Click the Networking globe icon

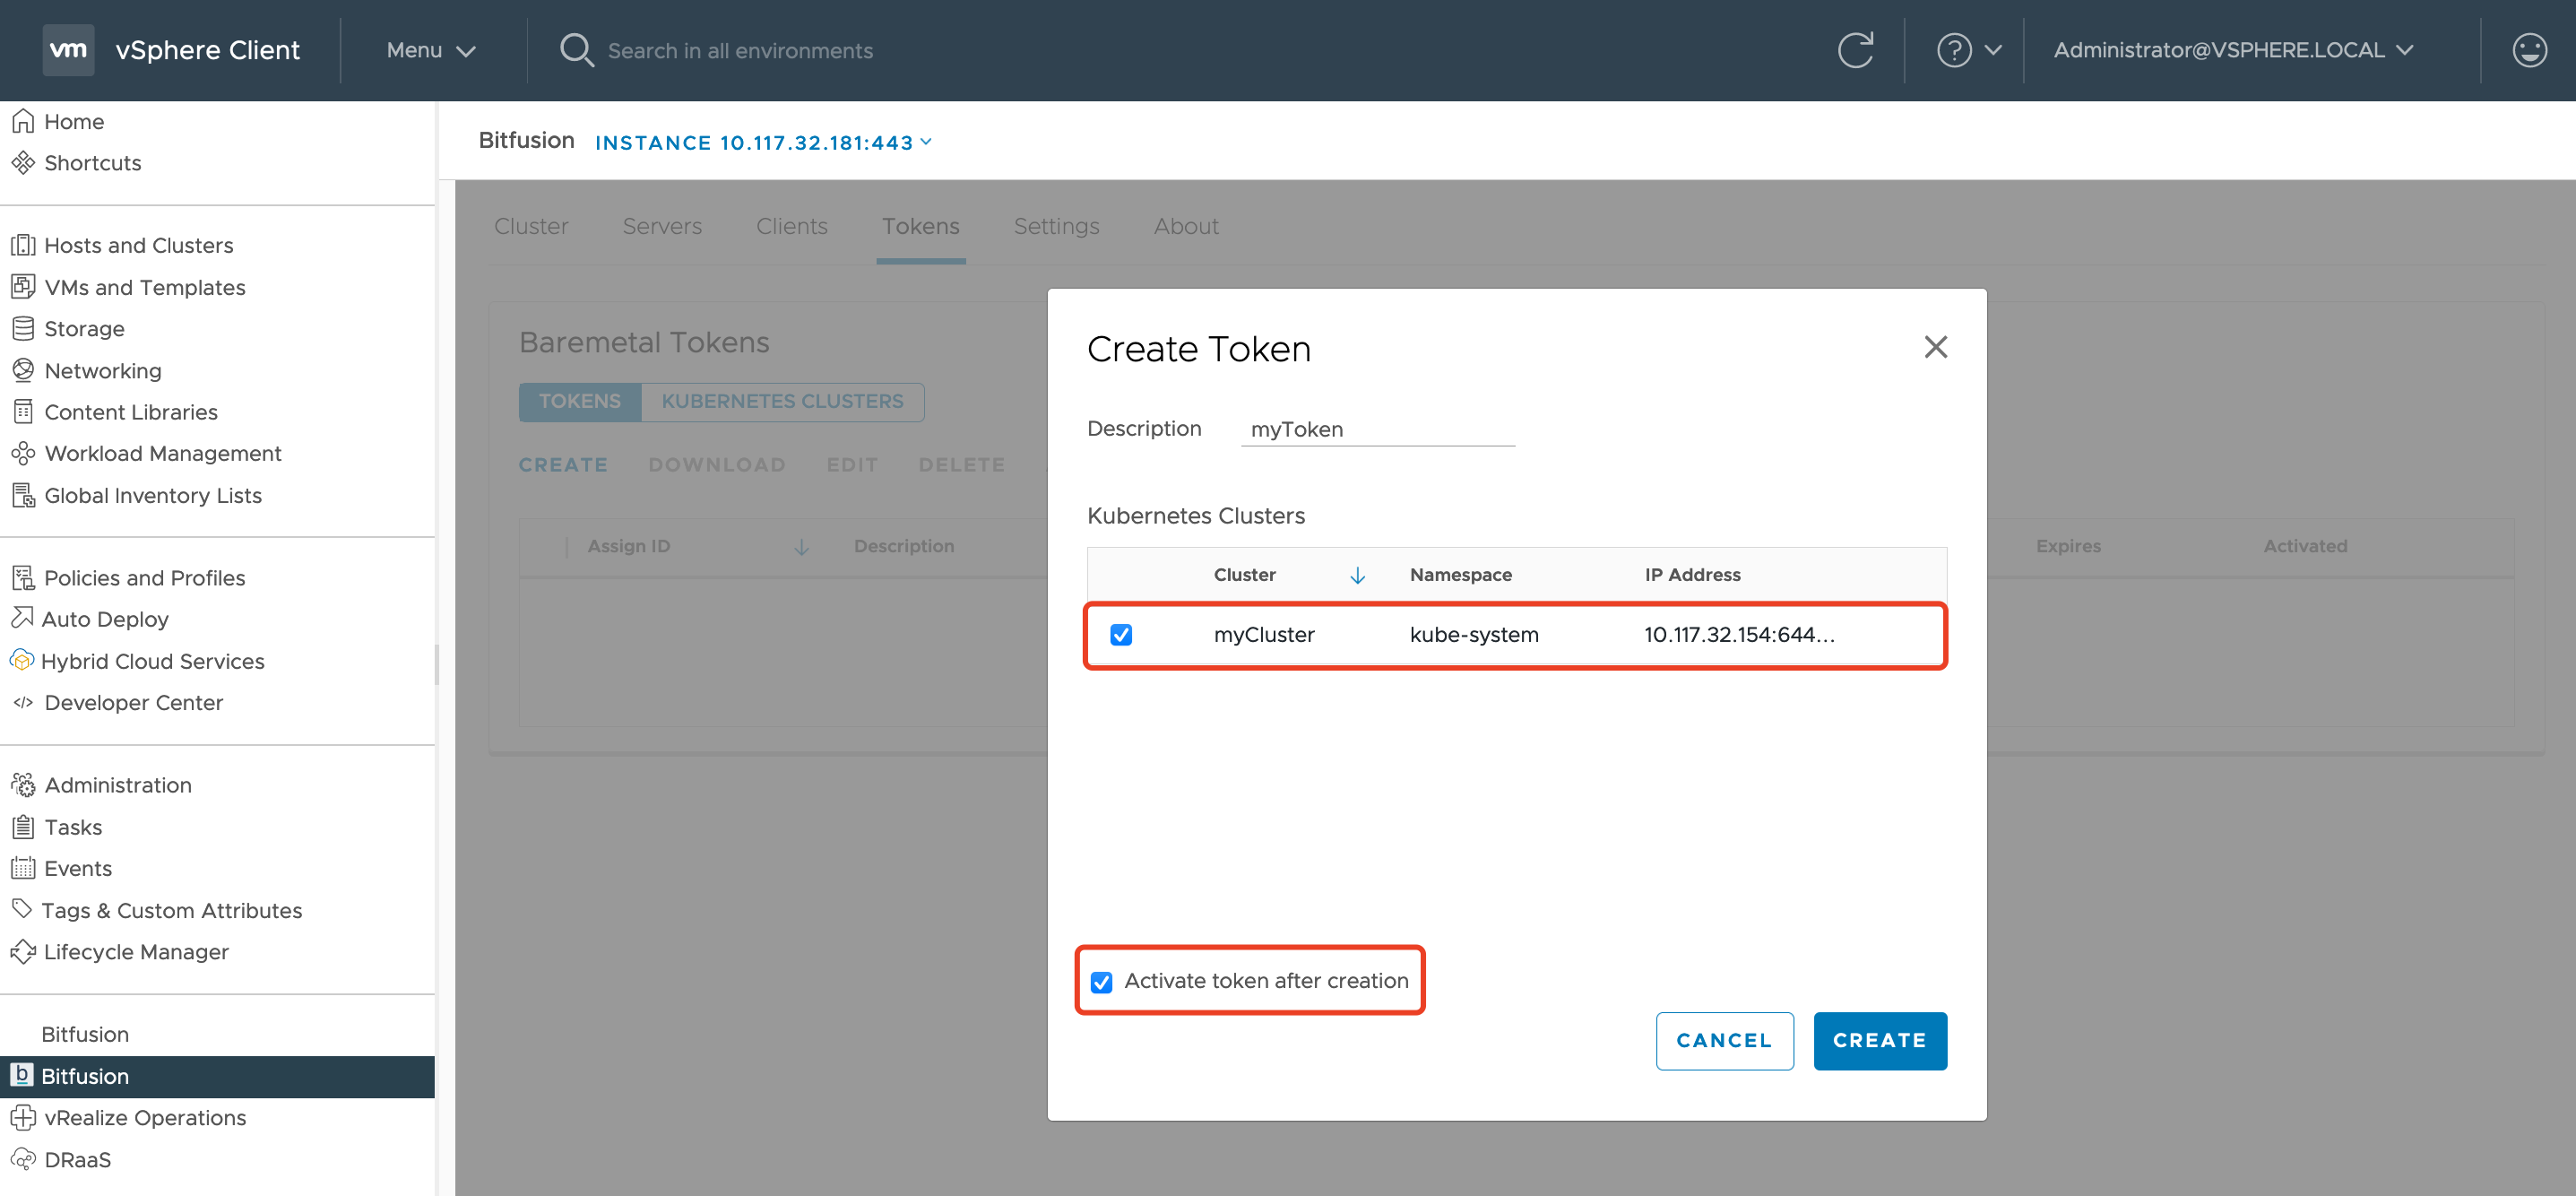(23, 370)
